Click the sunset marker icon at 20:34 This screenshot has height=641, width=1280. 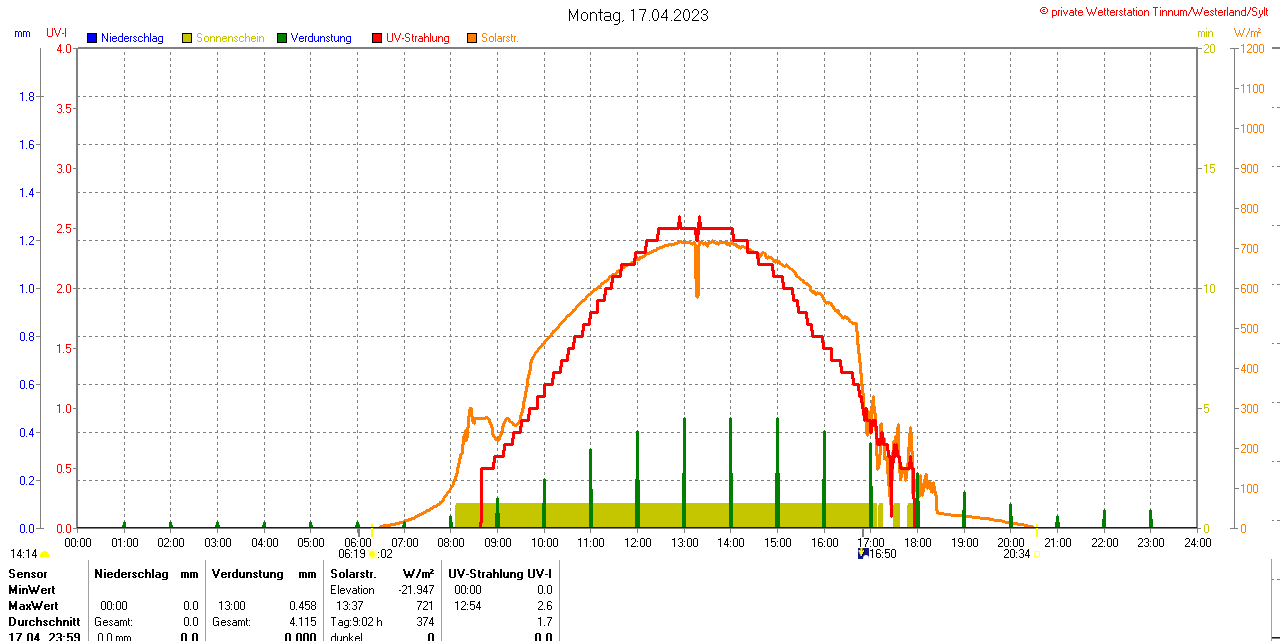(x=1036, y=554)
